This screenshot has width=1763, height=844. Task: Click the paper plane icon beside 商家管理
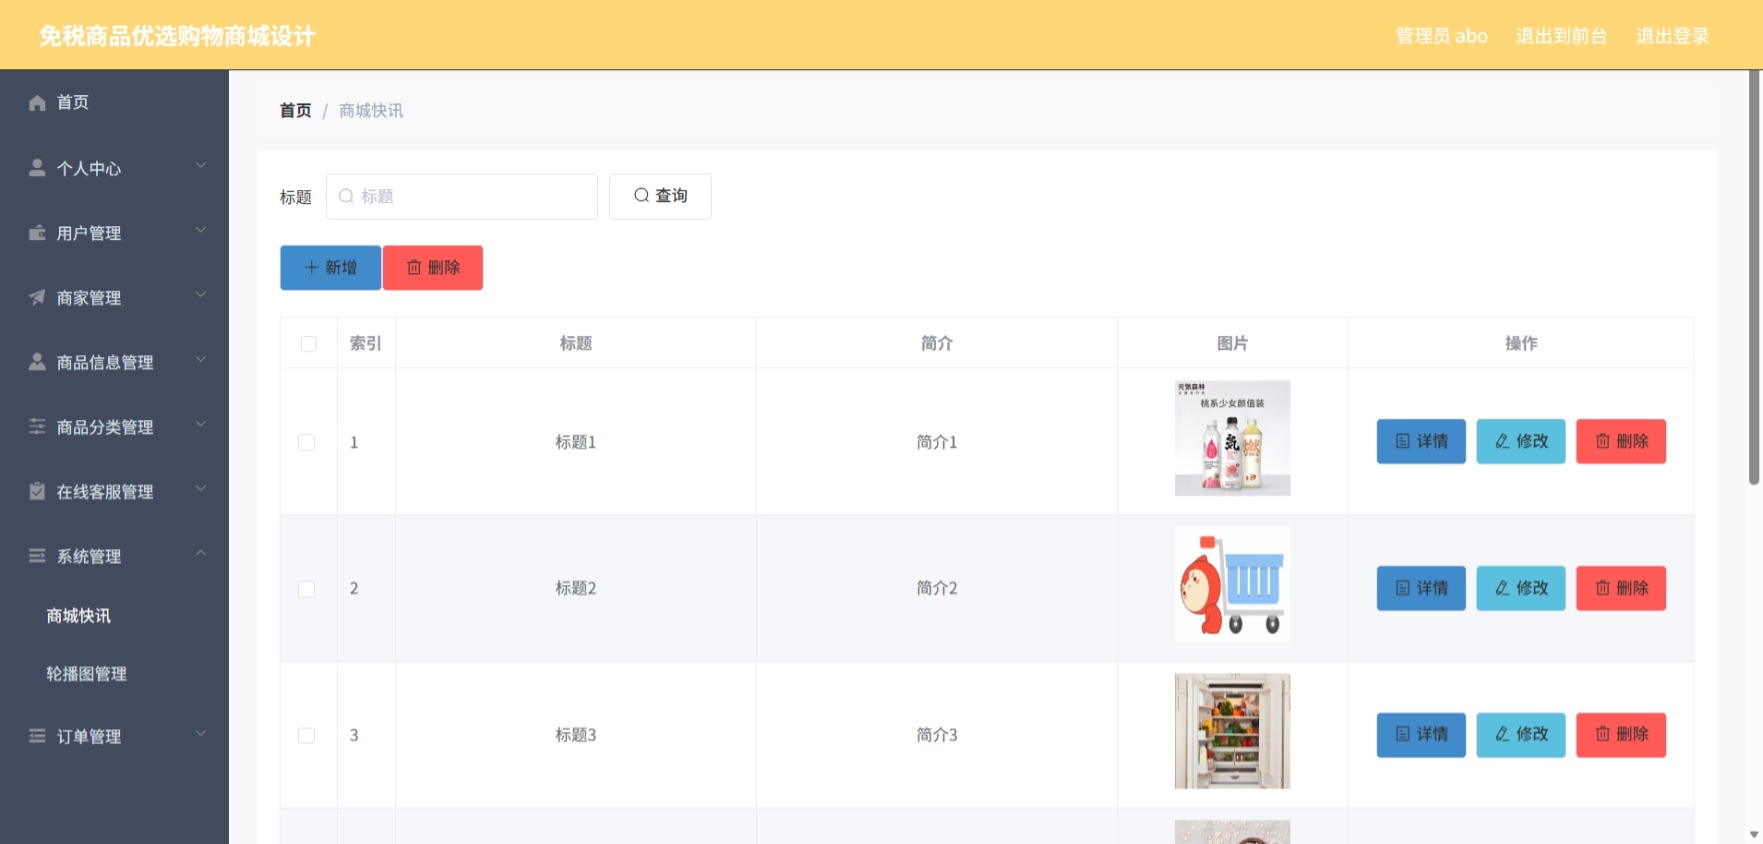tap(37, 297)
